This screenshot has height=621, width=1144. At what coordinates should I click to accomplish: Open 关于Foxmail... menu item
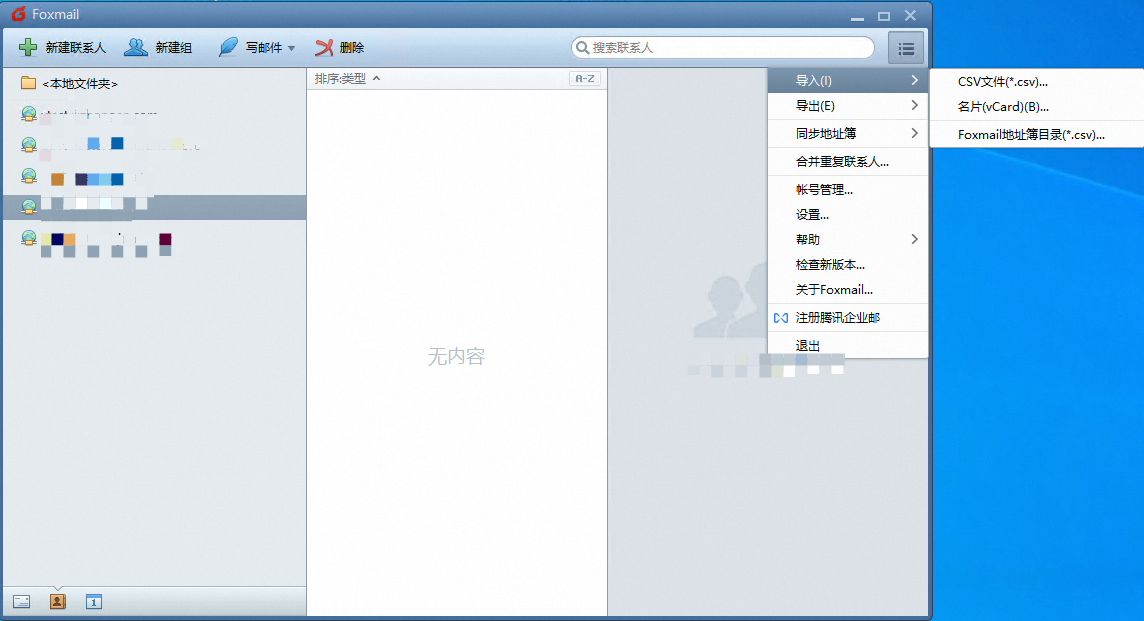[848, 290]
